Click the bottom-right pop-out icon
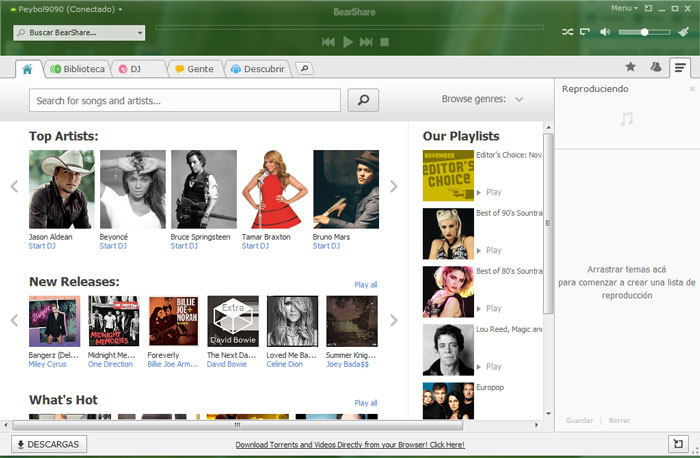The width and height of the screenshot is (700, 458). [x=678, y=444]
